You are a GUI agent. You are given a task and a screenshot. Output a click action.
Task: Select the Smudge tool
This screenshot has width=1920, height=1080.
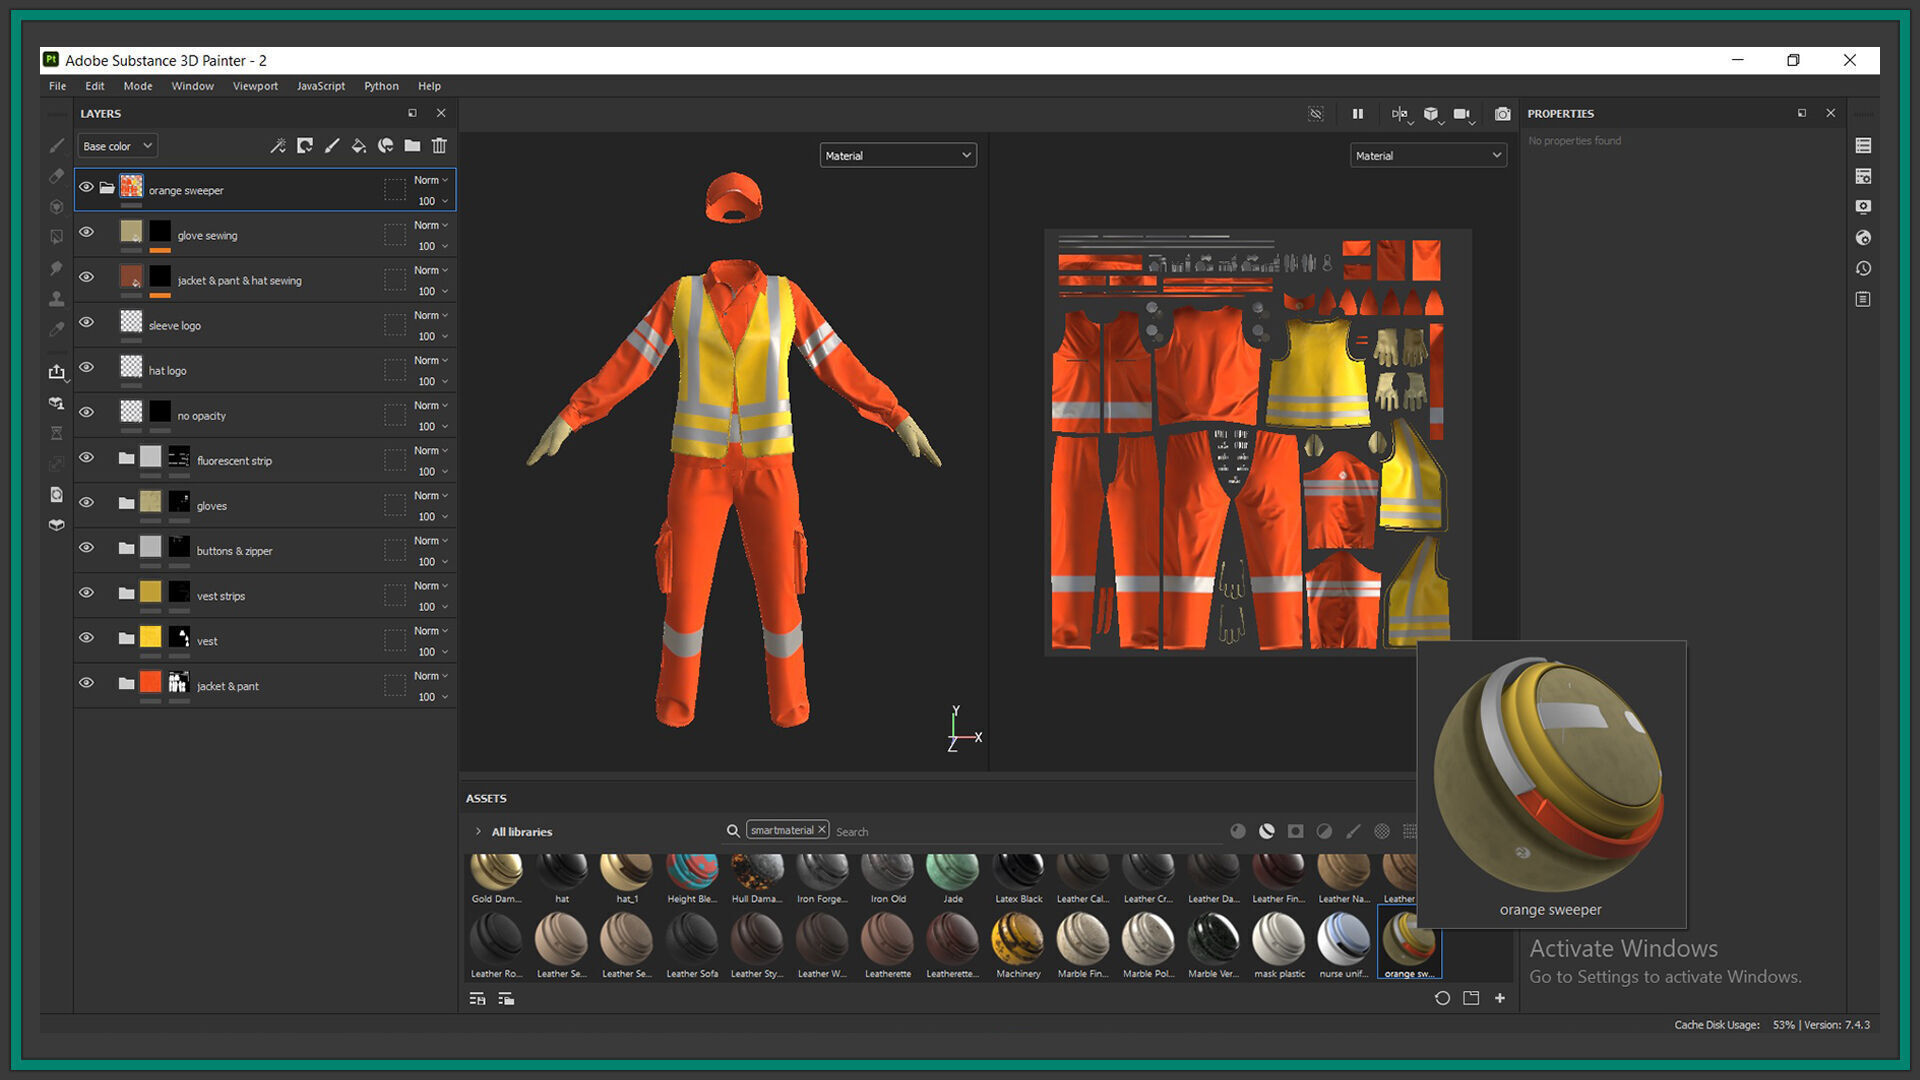point(57,268)
